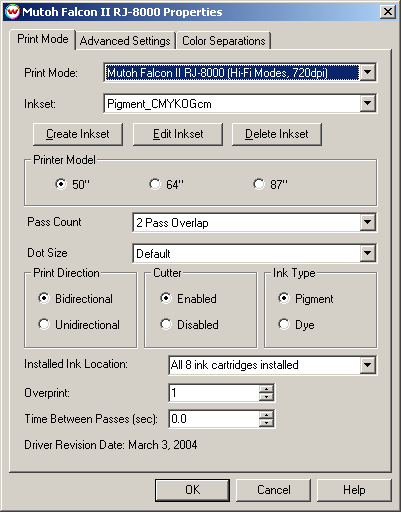Image resolution: width=401 pixels, height=512 pixels.
Task: Decrease the Overprint value with down arrow
Action: [x=266, y=397]
